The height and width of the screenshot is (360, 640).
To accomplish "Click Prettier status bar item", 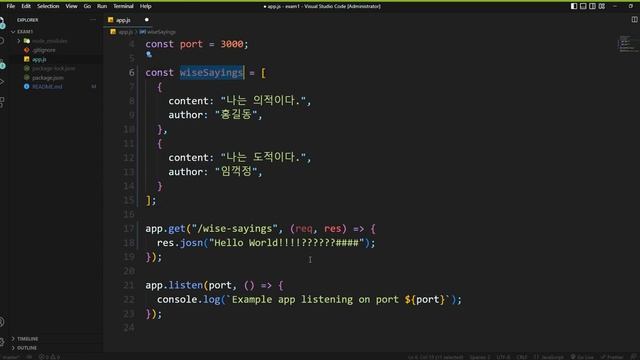I will [612, 357].
